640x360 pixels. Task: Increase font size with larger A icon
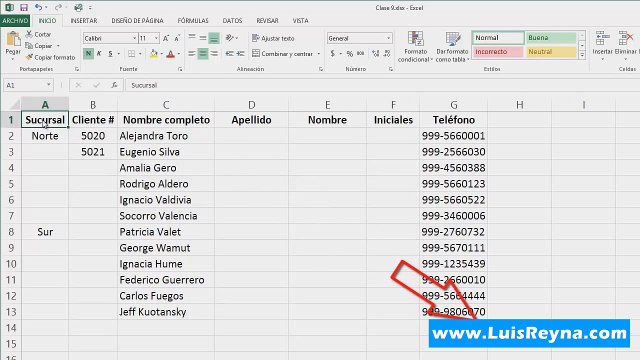166,38
